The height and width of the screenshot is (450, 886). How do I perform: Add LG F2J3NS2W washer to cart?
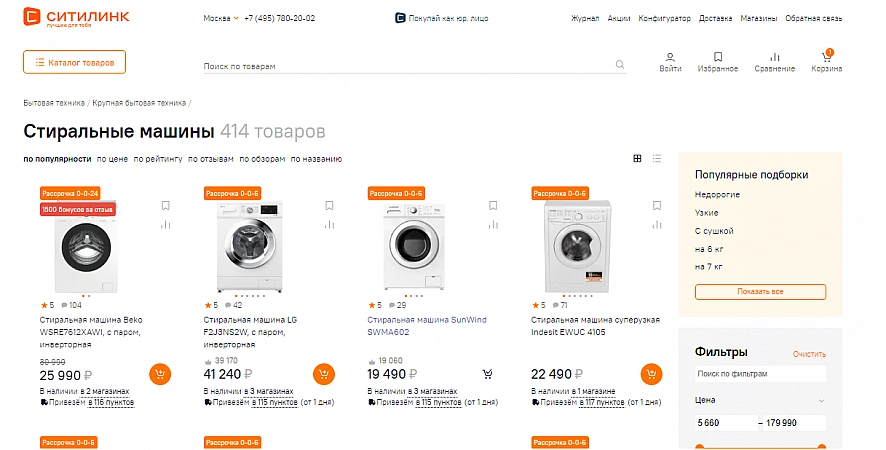[x=324, y=374]
